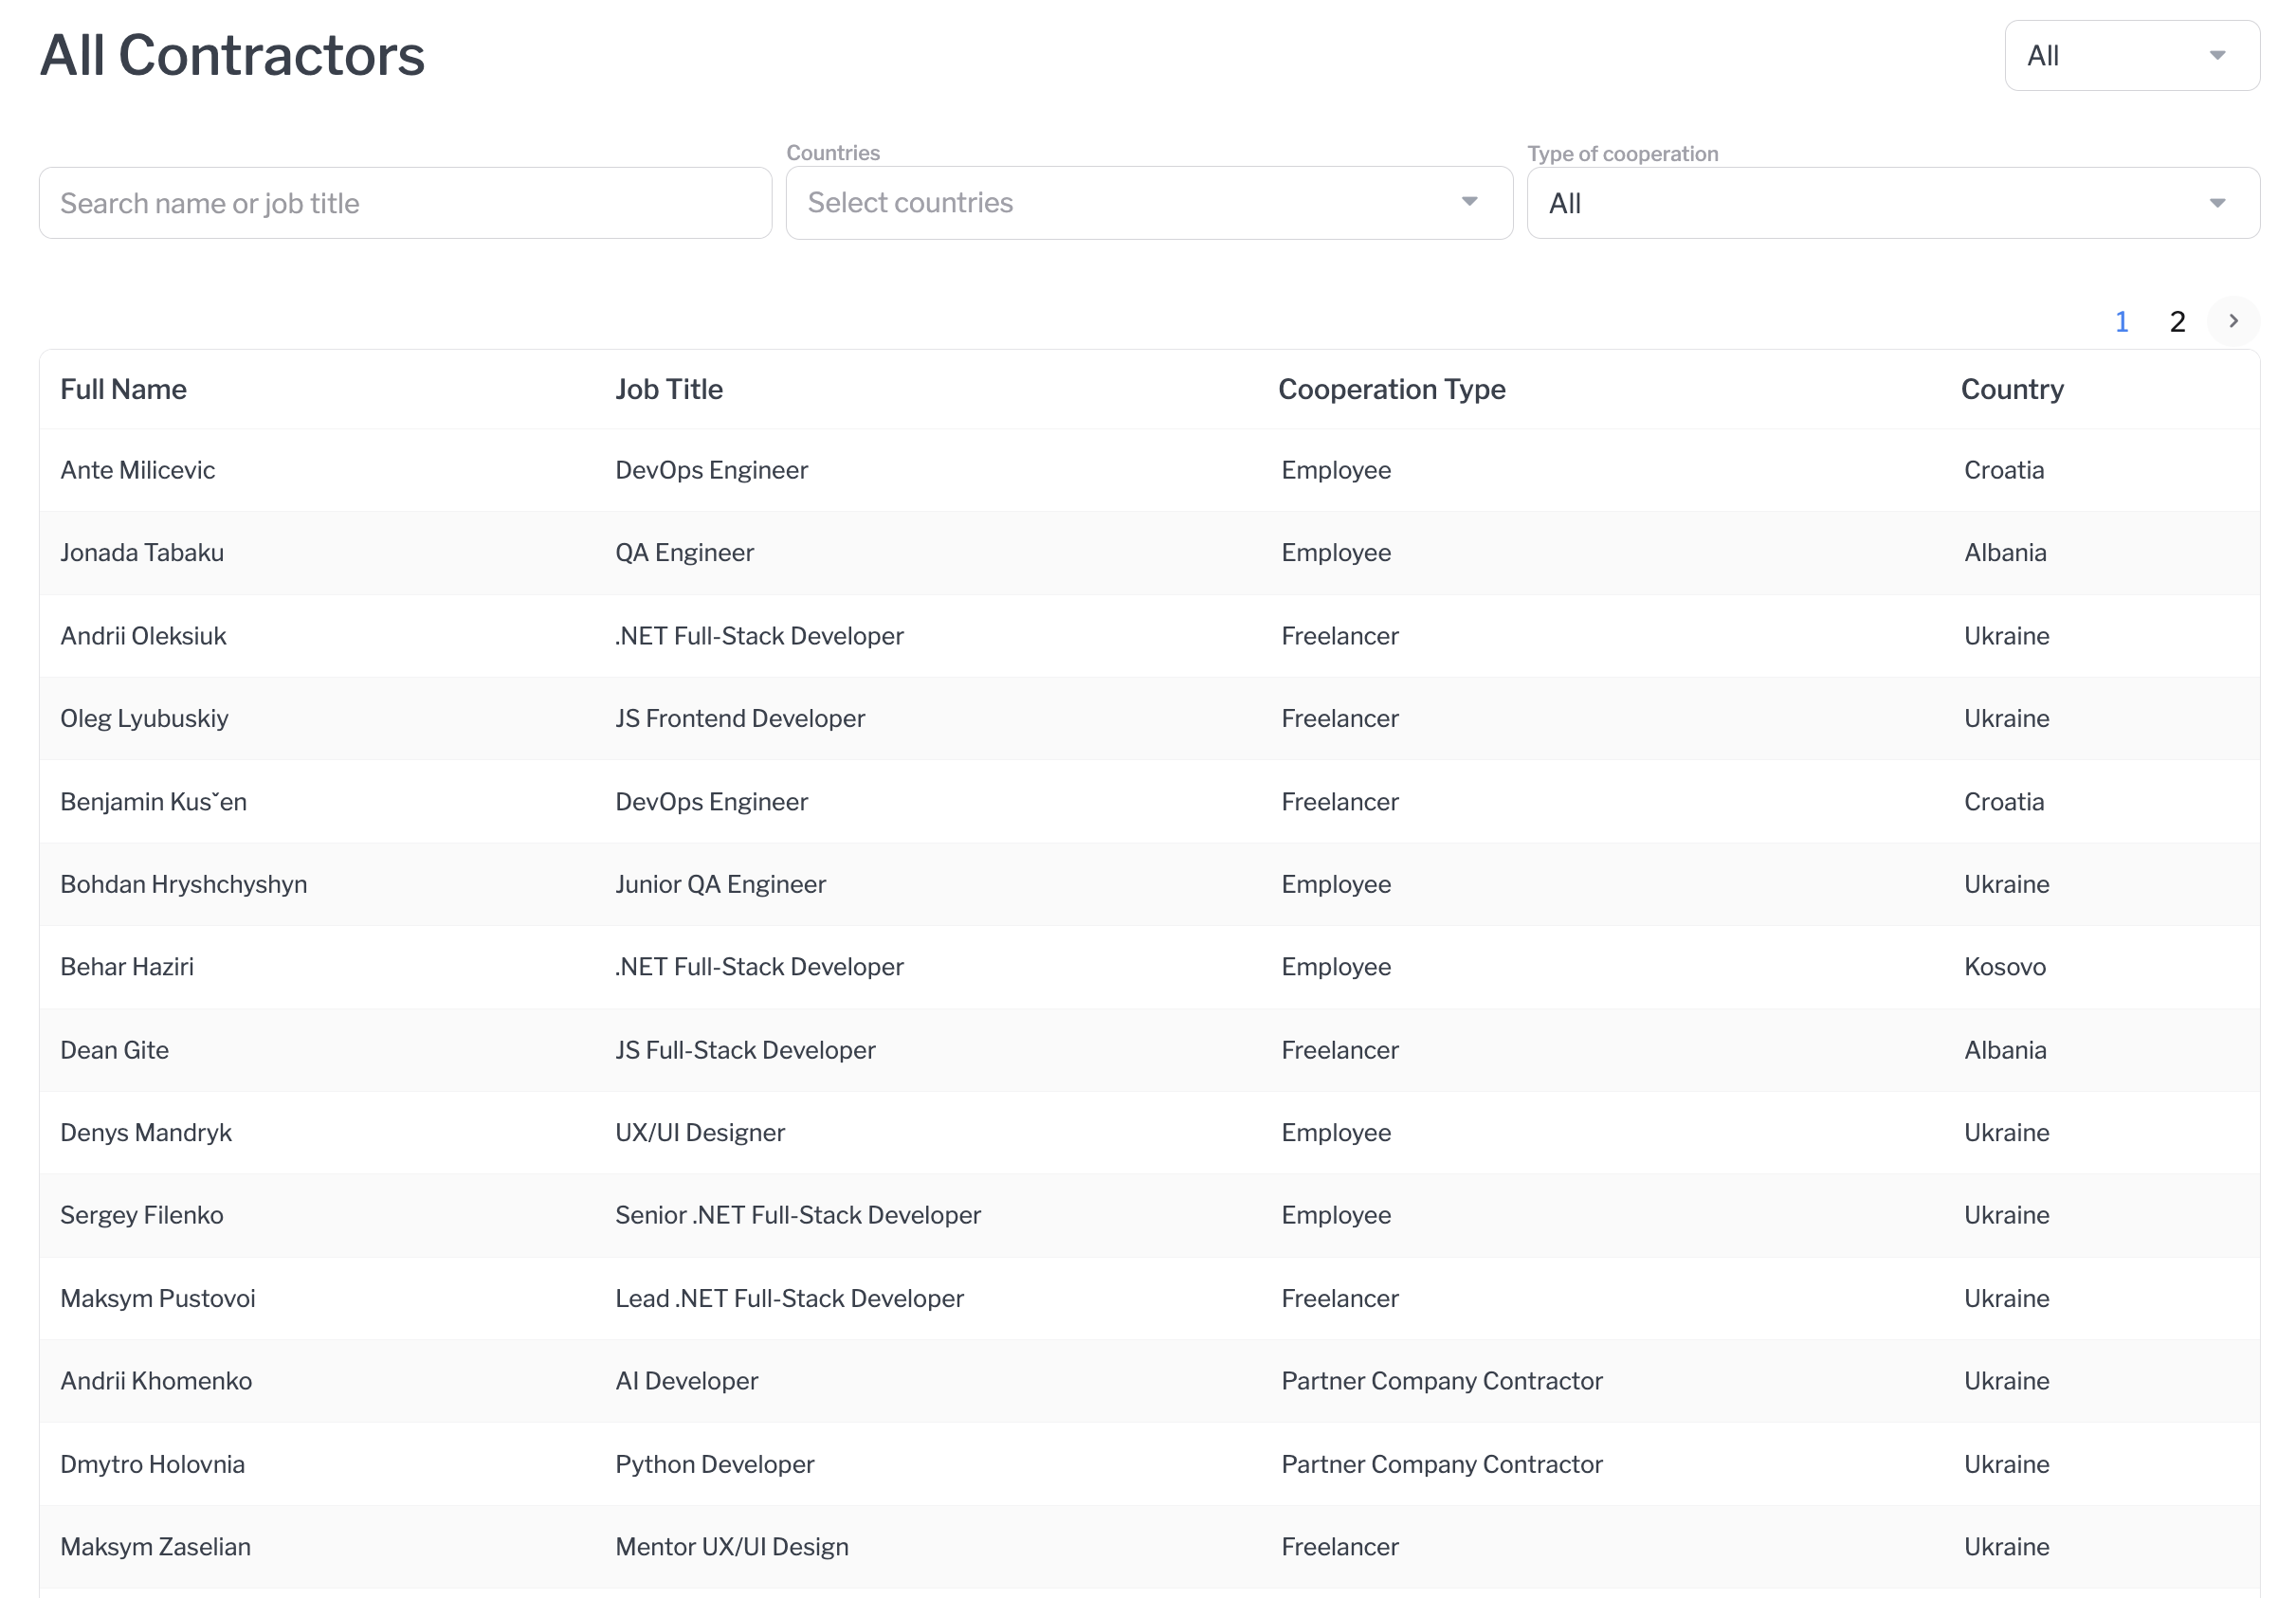
Task: Select the Dean Gite name cell
Action: (114, 1050)
